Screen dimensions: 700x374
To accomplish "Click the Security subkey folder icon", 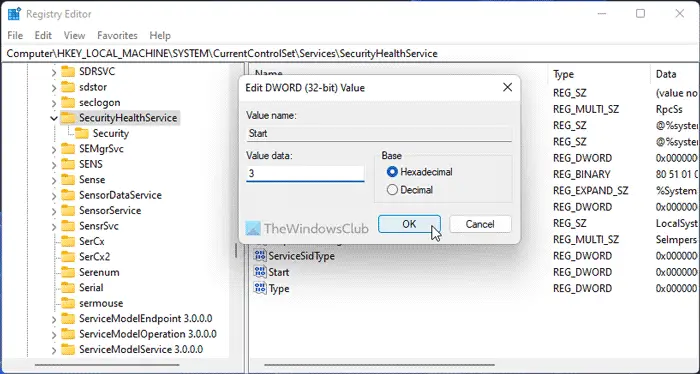I will coord(82,133).
